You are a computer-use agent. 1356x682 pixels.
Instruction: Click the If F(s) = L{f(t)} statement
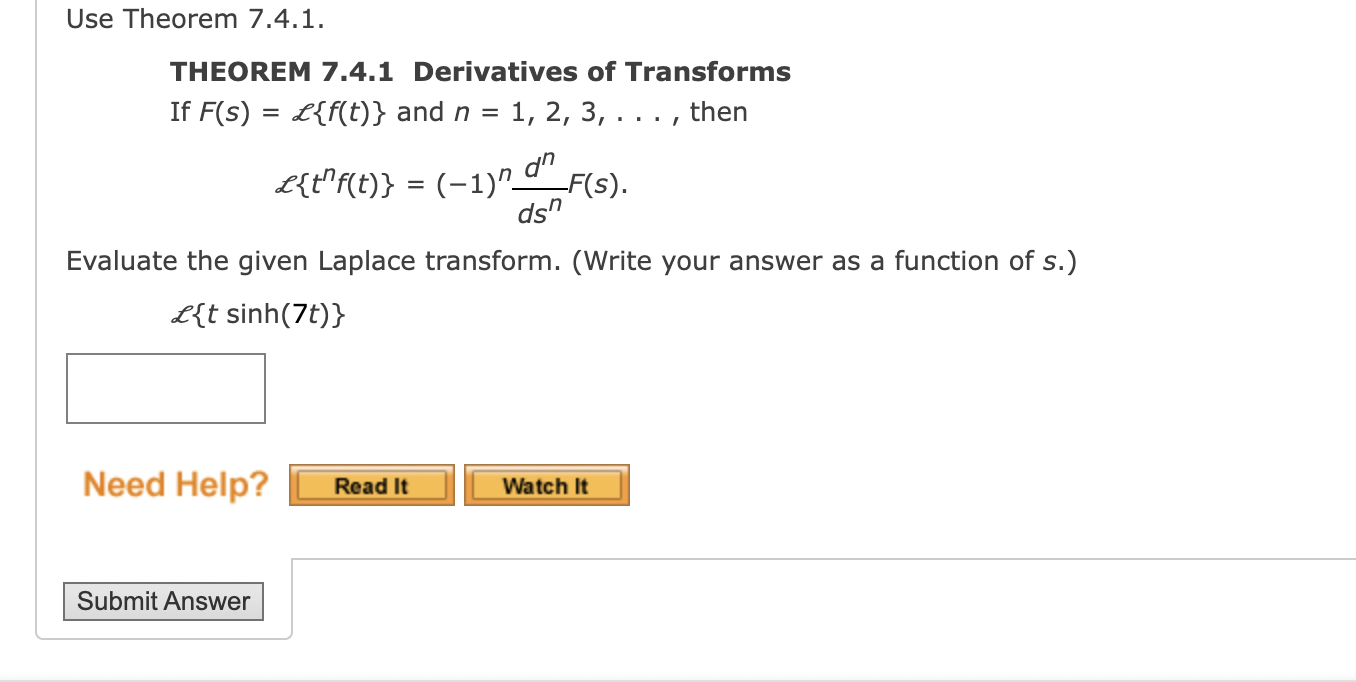(456, 111)
